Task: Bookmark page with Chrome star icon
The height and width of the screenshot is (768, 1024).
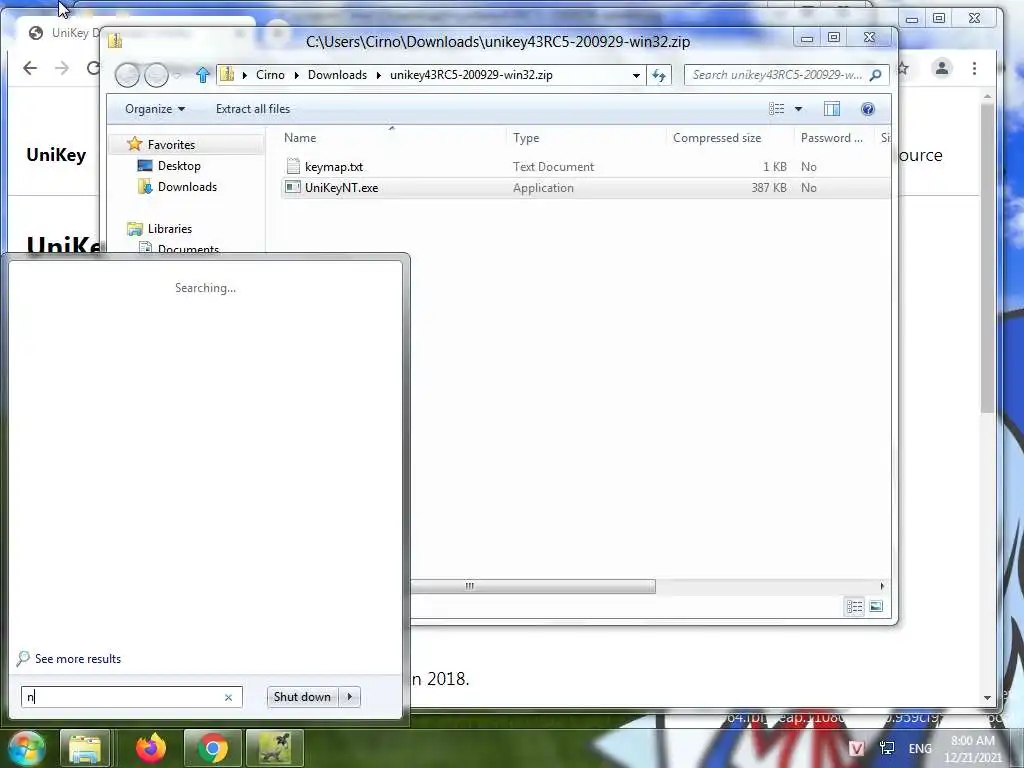Action: coord(903,68)
